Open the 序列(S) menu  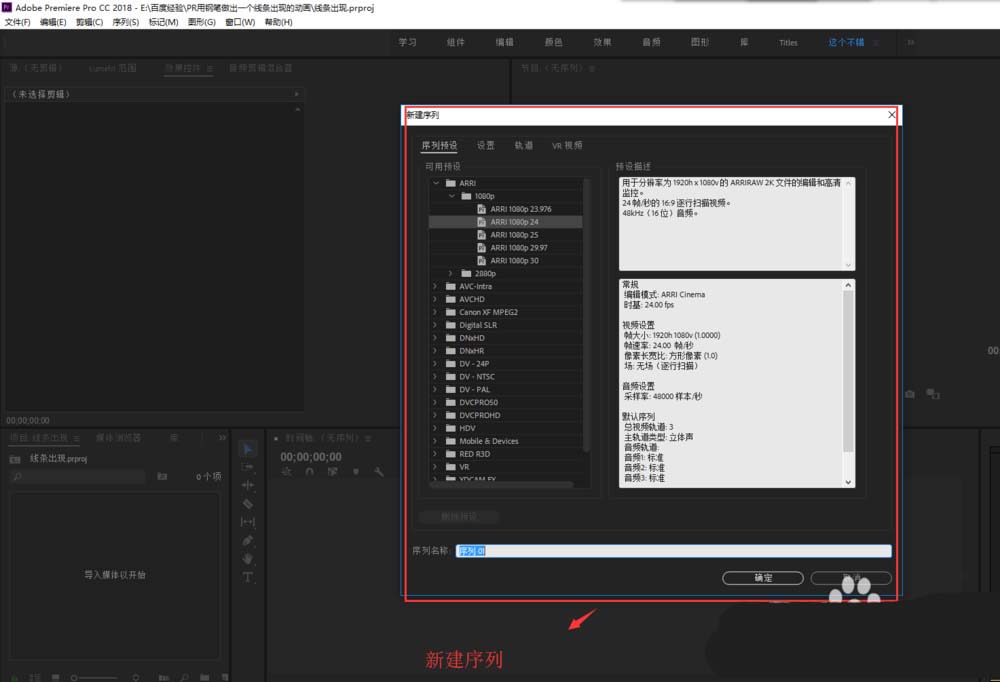(x=126, y=22)
